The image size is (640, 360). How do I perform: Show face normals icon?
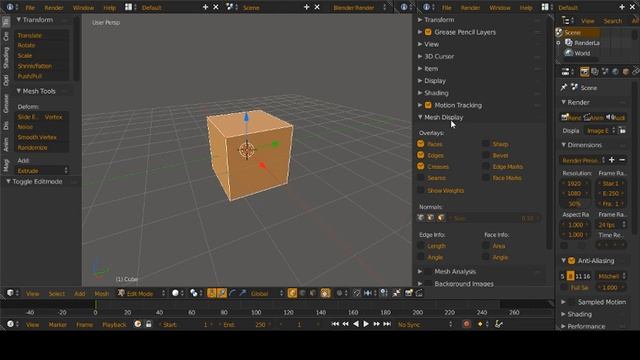pos(441,218)
